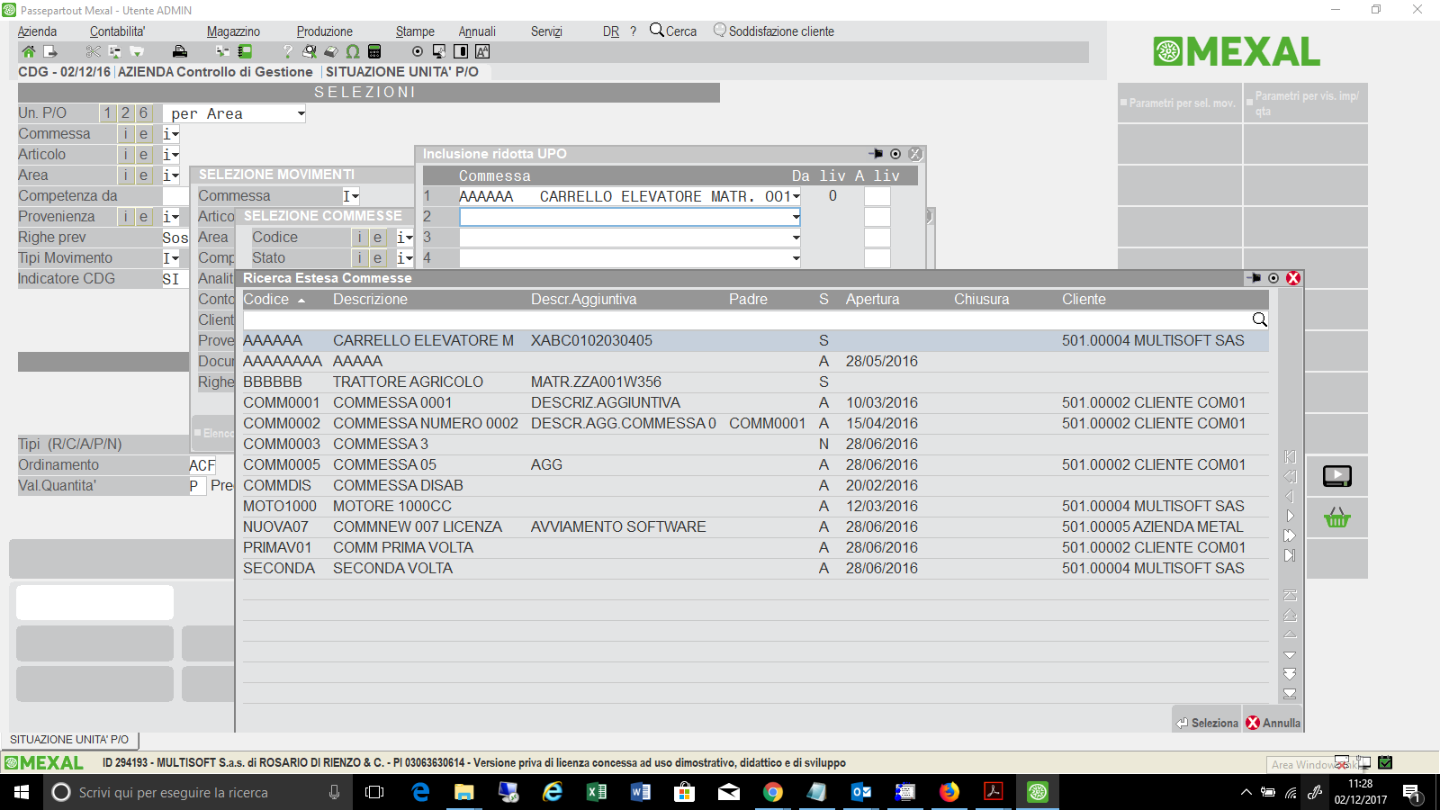Open the Magazzino menu

click(233, 31)
